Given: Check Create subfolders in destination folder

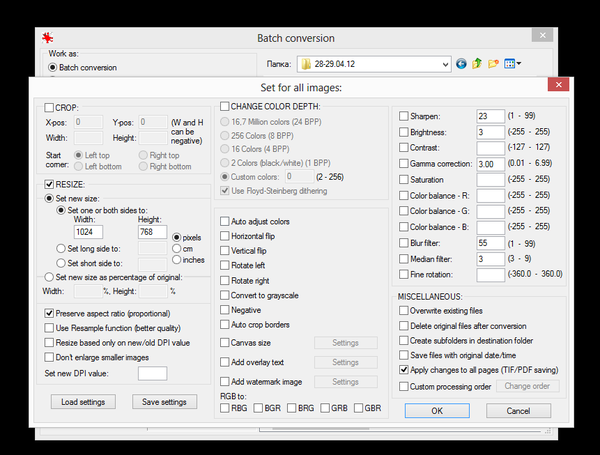Looking at the screenshot, I should [404, 340].
